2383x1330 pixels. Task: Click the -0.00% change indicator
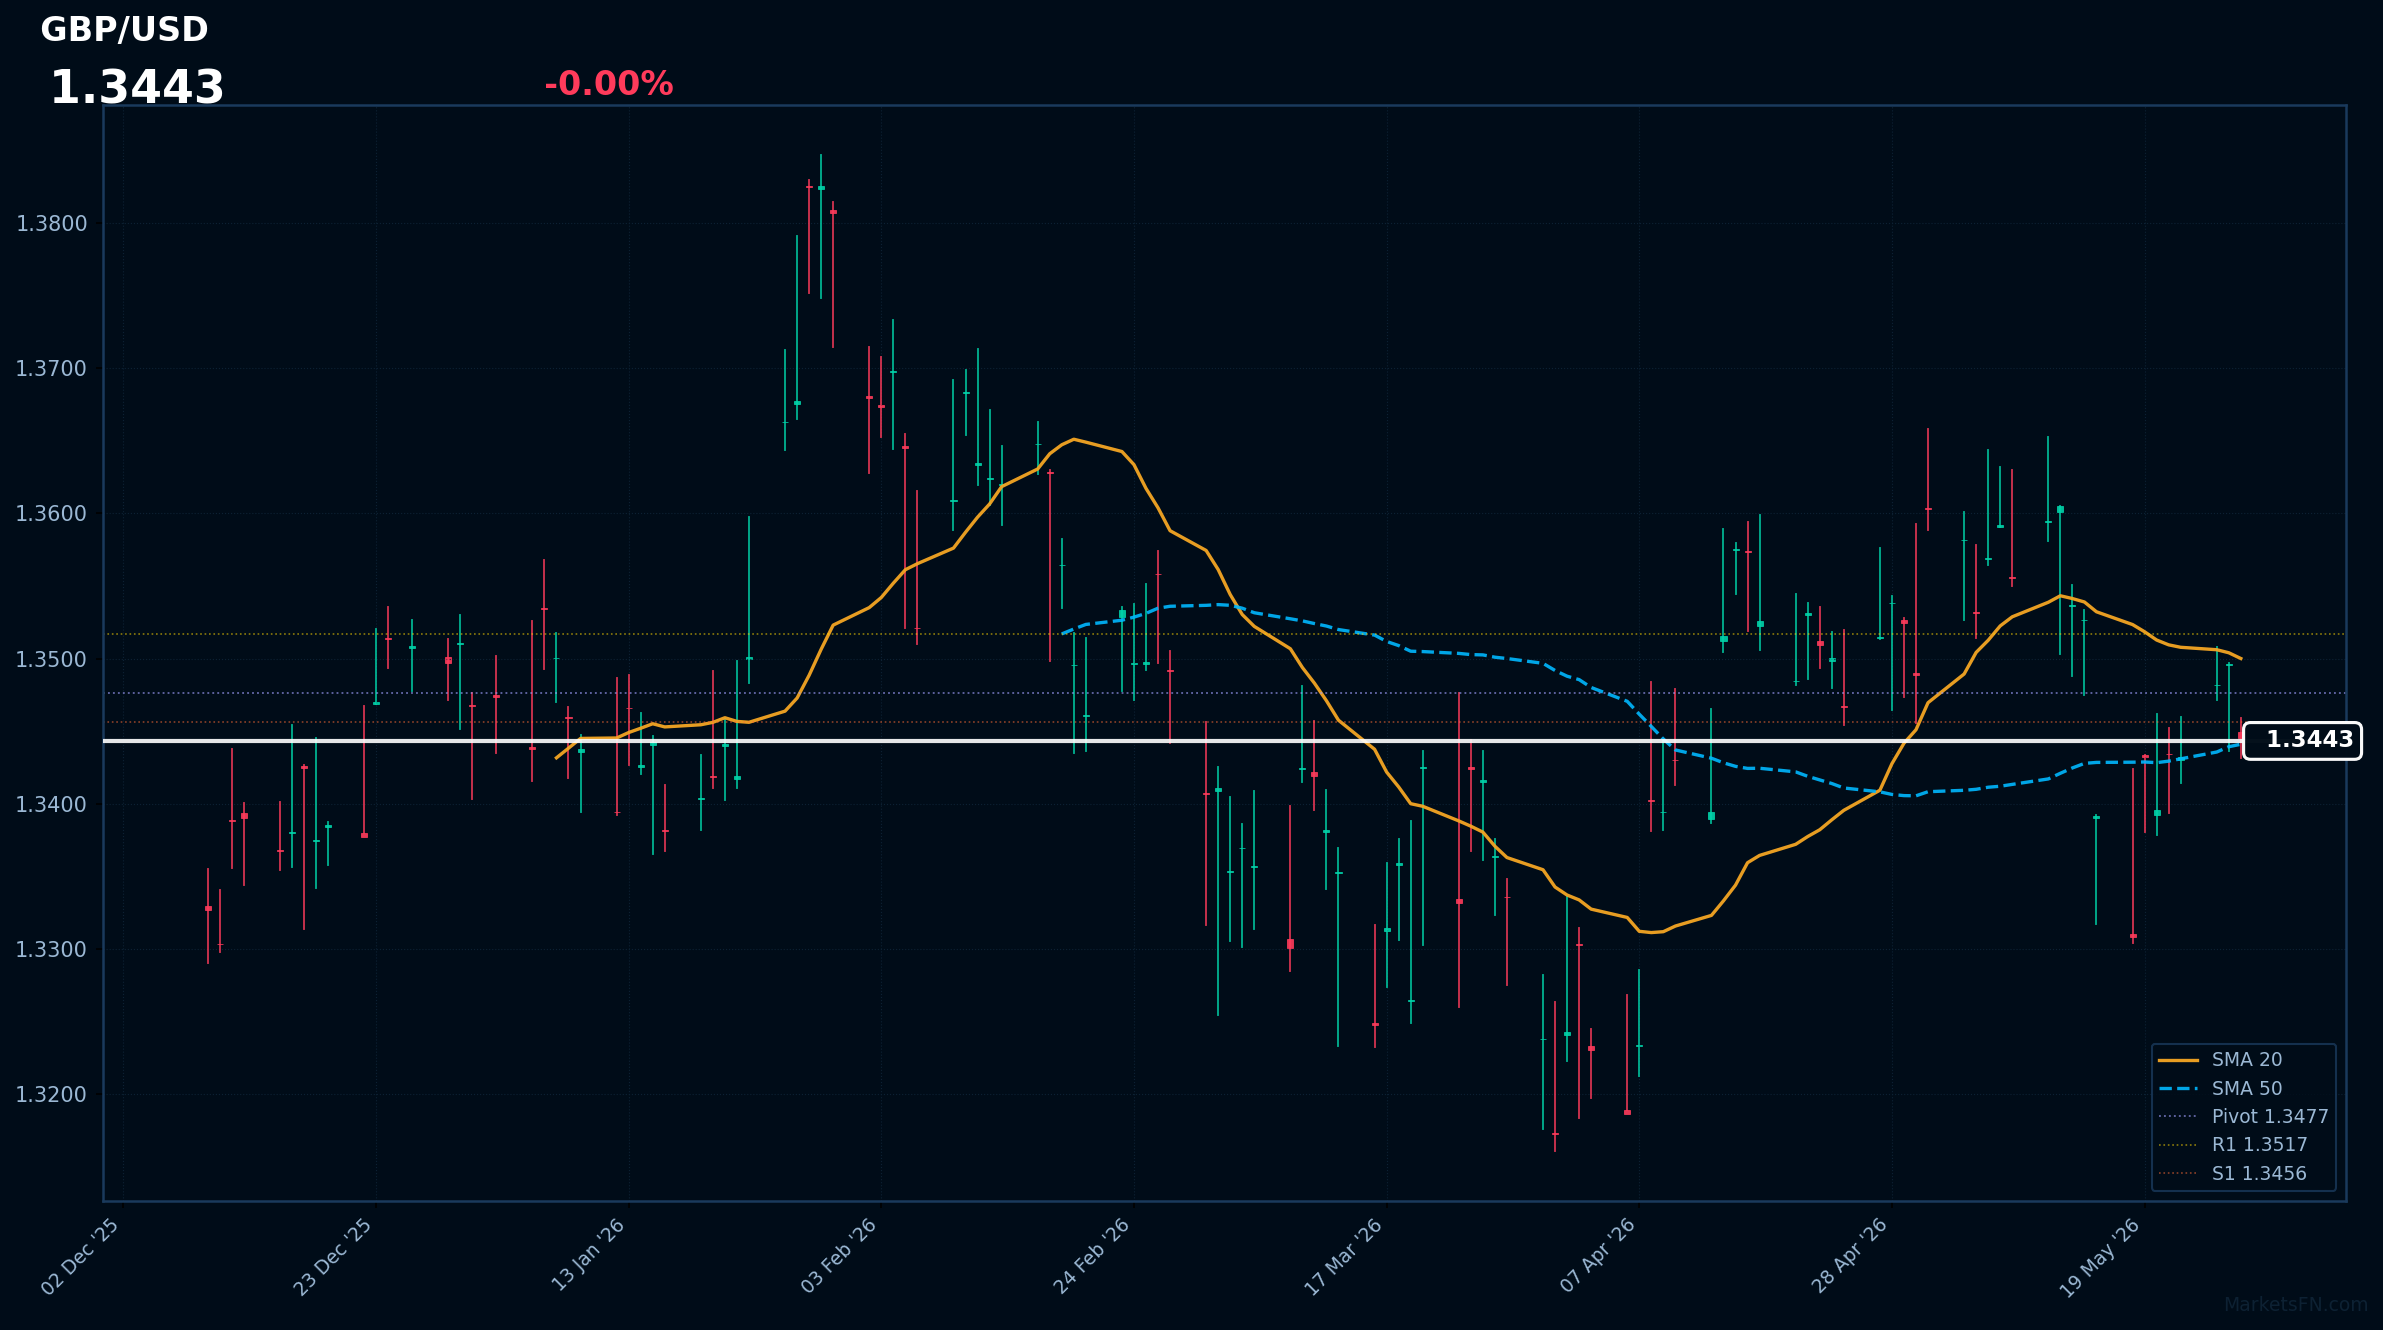(608, 84)
